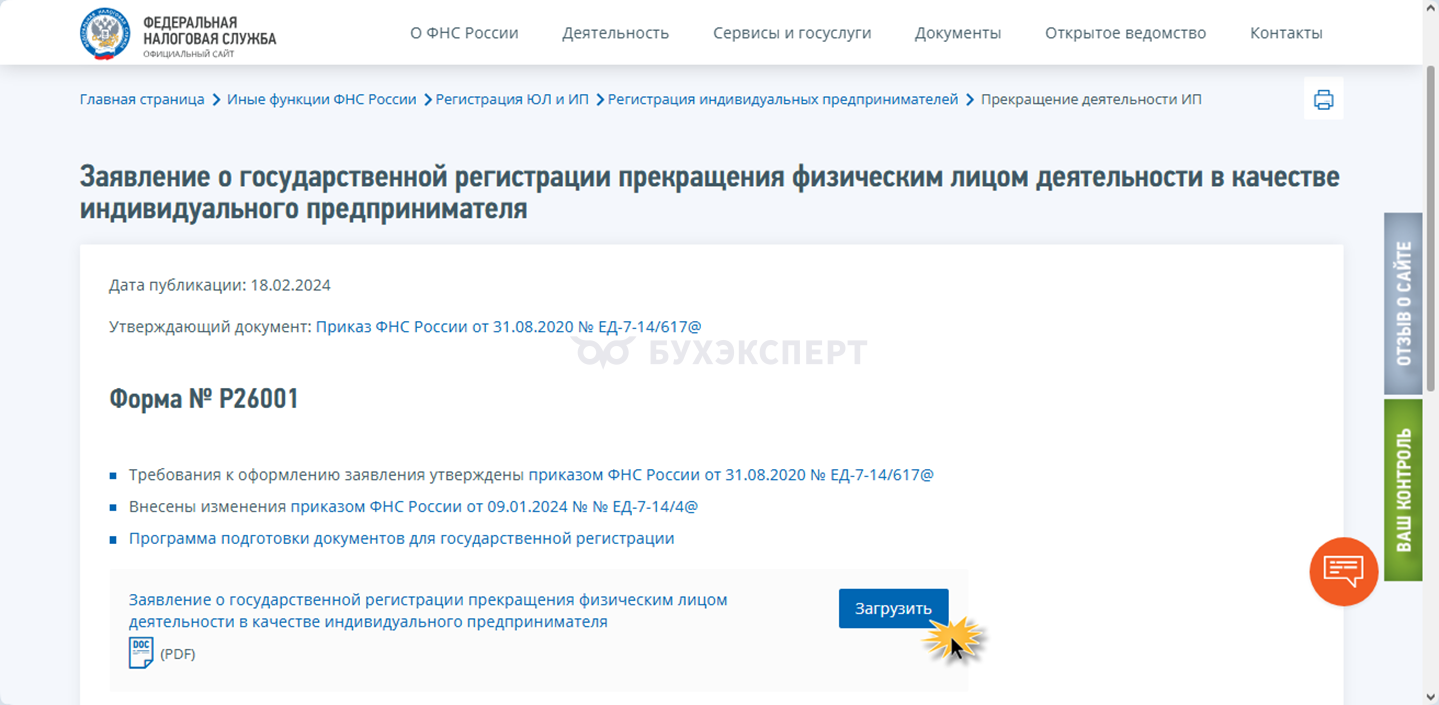The image size is (1439, 705).
Task: Open the blue 'Заявление о государственной регистрации прекращения' download link
Action: [x=428, y=610]
